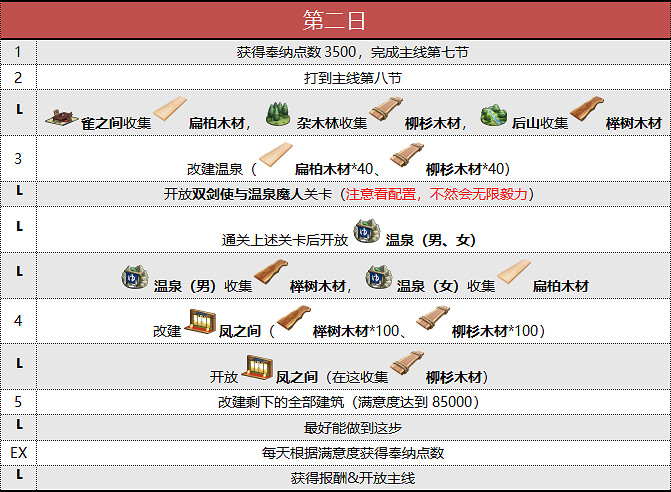
Task: Click the 扁柏木材 plank icon after 雀之间收集
Action: [x=170, y=109]
